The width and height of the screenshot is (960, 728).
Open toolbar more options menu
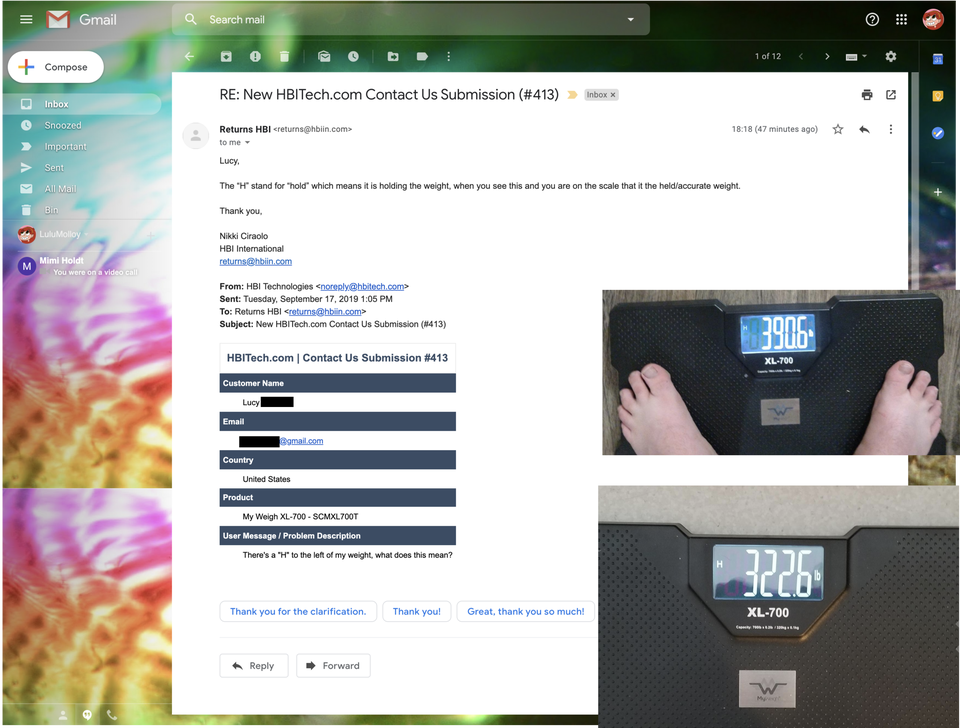449,56
